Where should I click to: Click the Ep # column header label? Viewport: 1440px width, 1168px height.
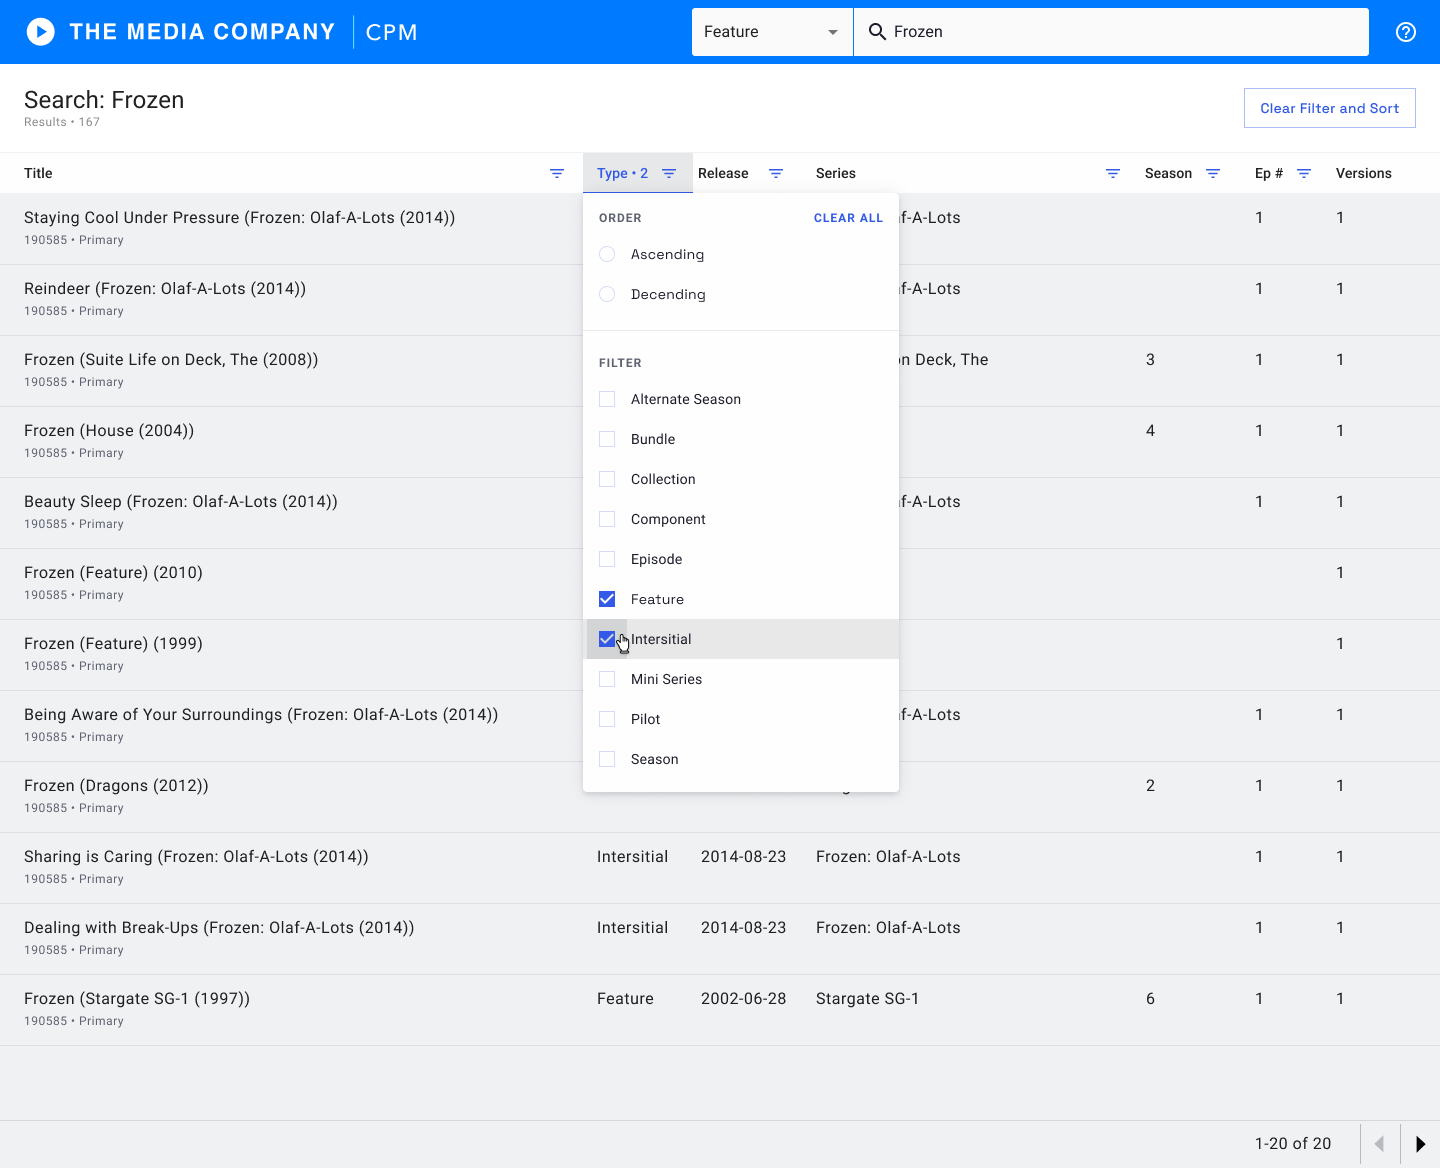click(x=1269, y=173)
